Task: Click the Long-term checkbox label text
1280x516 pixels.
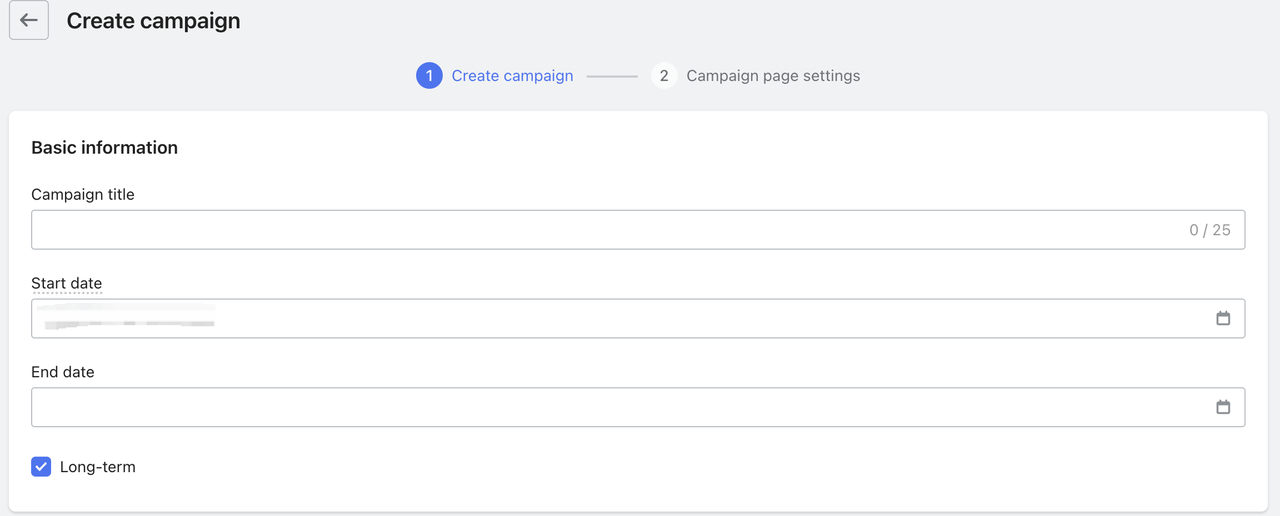Action: (x=97, y=467)
